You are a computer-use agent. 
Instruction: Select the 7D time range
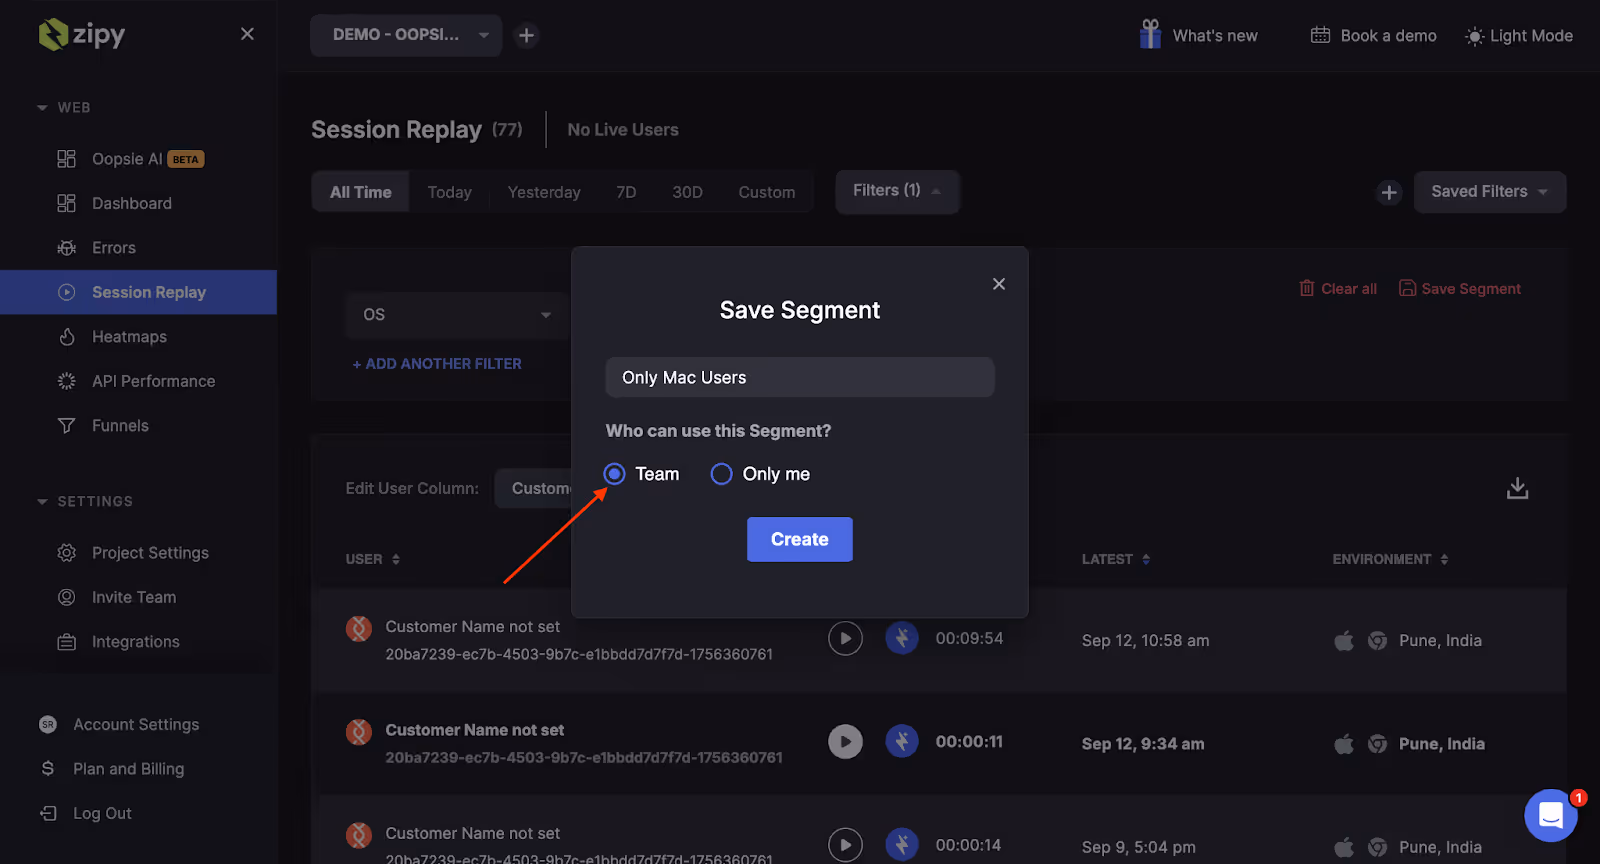[626, 192]
